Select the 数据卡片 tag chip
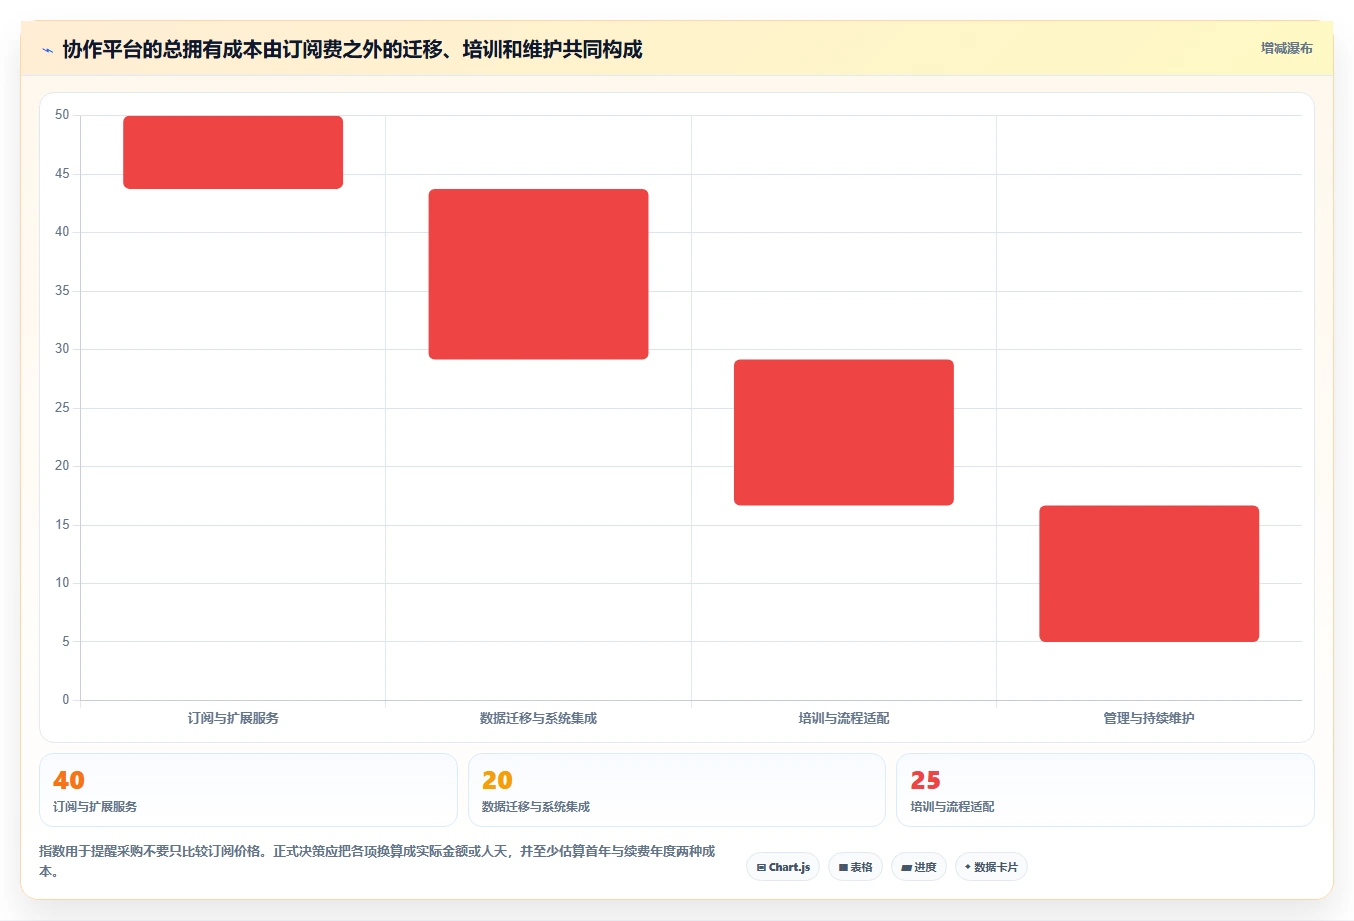The image size is (1354, 921). [x=991, y=867]
